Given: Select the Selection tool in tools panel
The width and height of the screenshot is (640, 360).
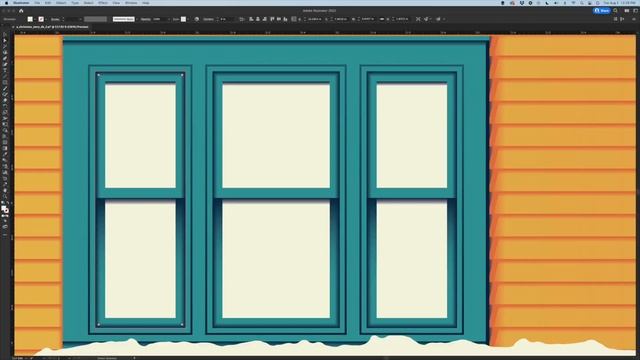Looking at the screenshot, I should [x=5, y=35].
